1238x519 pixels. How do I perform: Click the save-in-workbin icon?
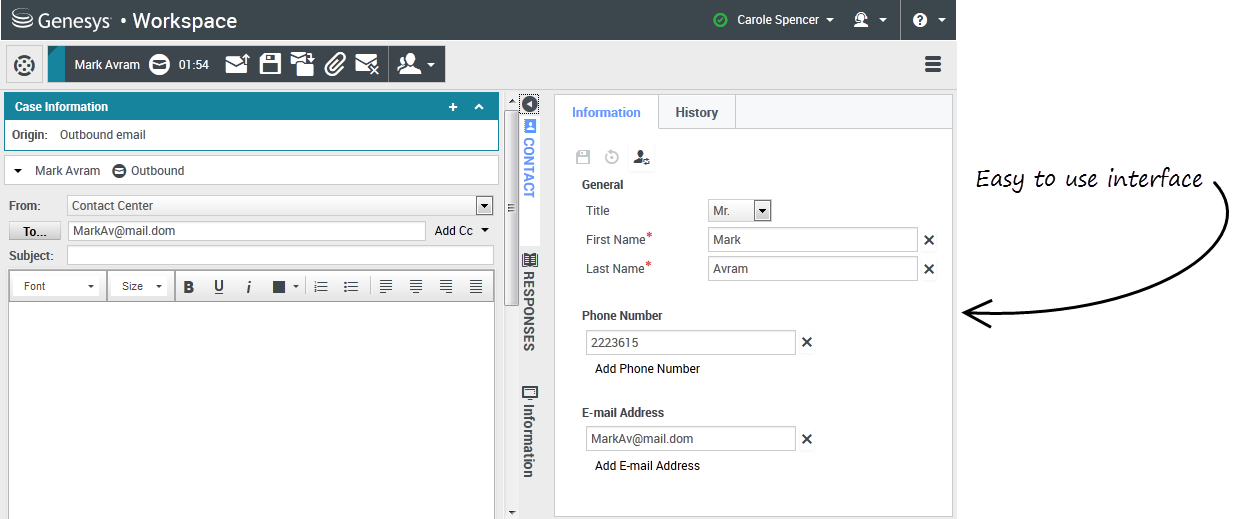pos(303,64)
